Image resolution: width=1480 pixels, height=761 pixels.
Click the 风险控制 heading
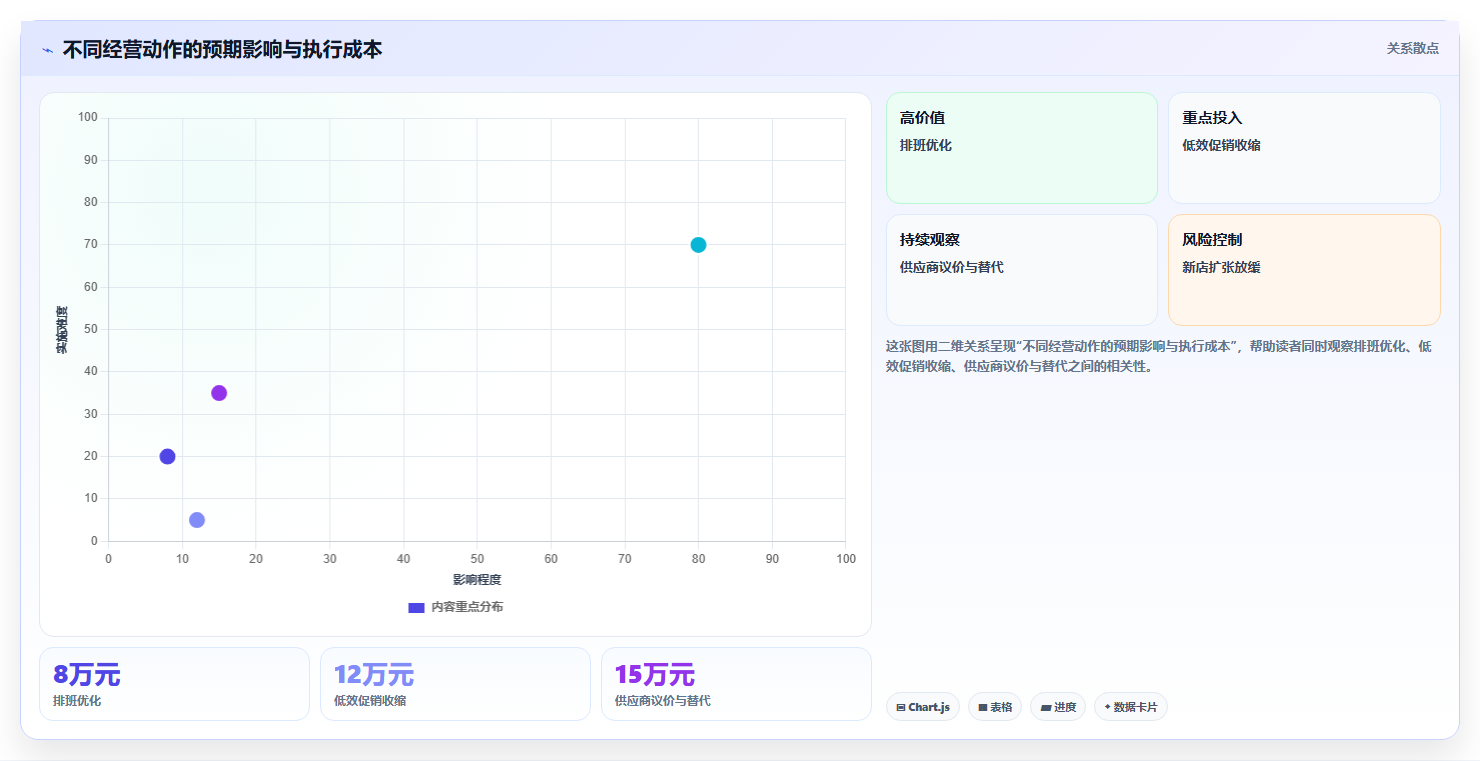tap(1212, 240)
